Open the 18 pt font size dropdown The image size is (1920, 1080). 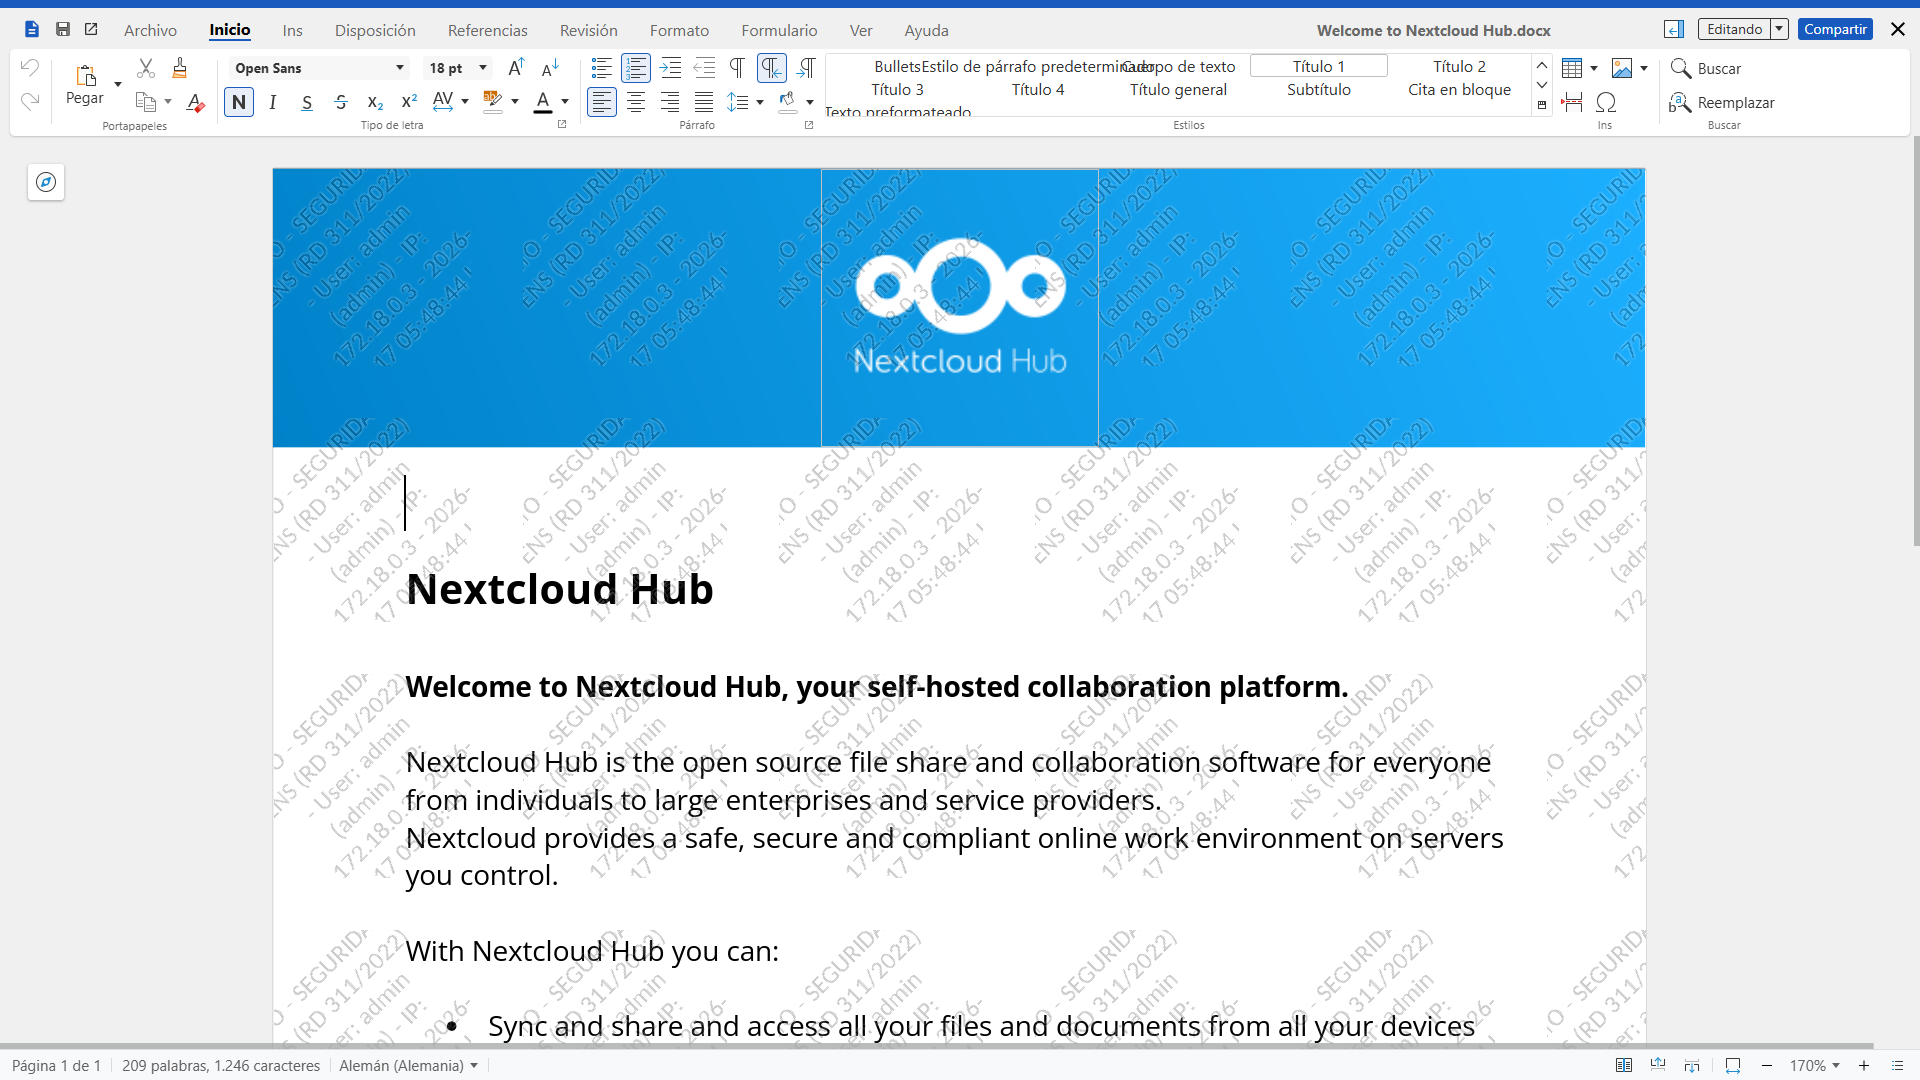click(483, 68)
